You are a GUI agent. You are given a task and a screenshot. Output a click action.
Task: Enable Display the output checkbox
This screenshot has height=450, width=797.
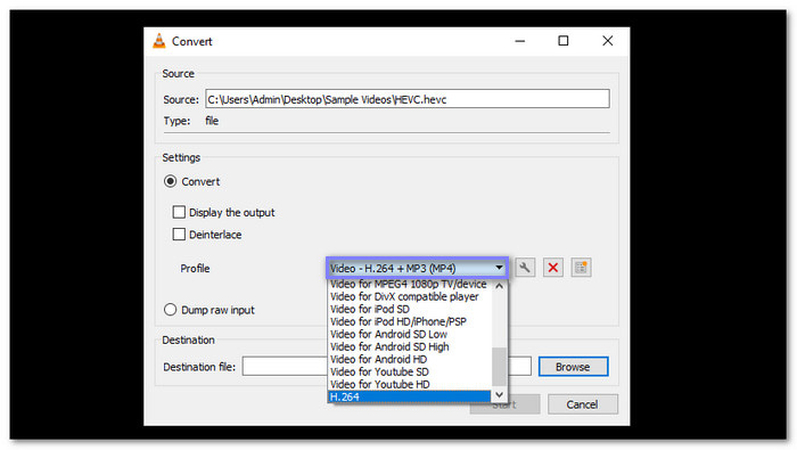point(179,212)
